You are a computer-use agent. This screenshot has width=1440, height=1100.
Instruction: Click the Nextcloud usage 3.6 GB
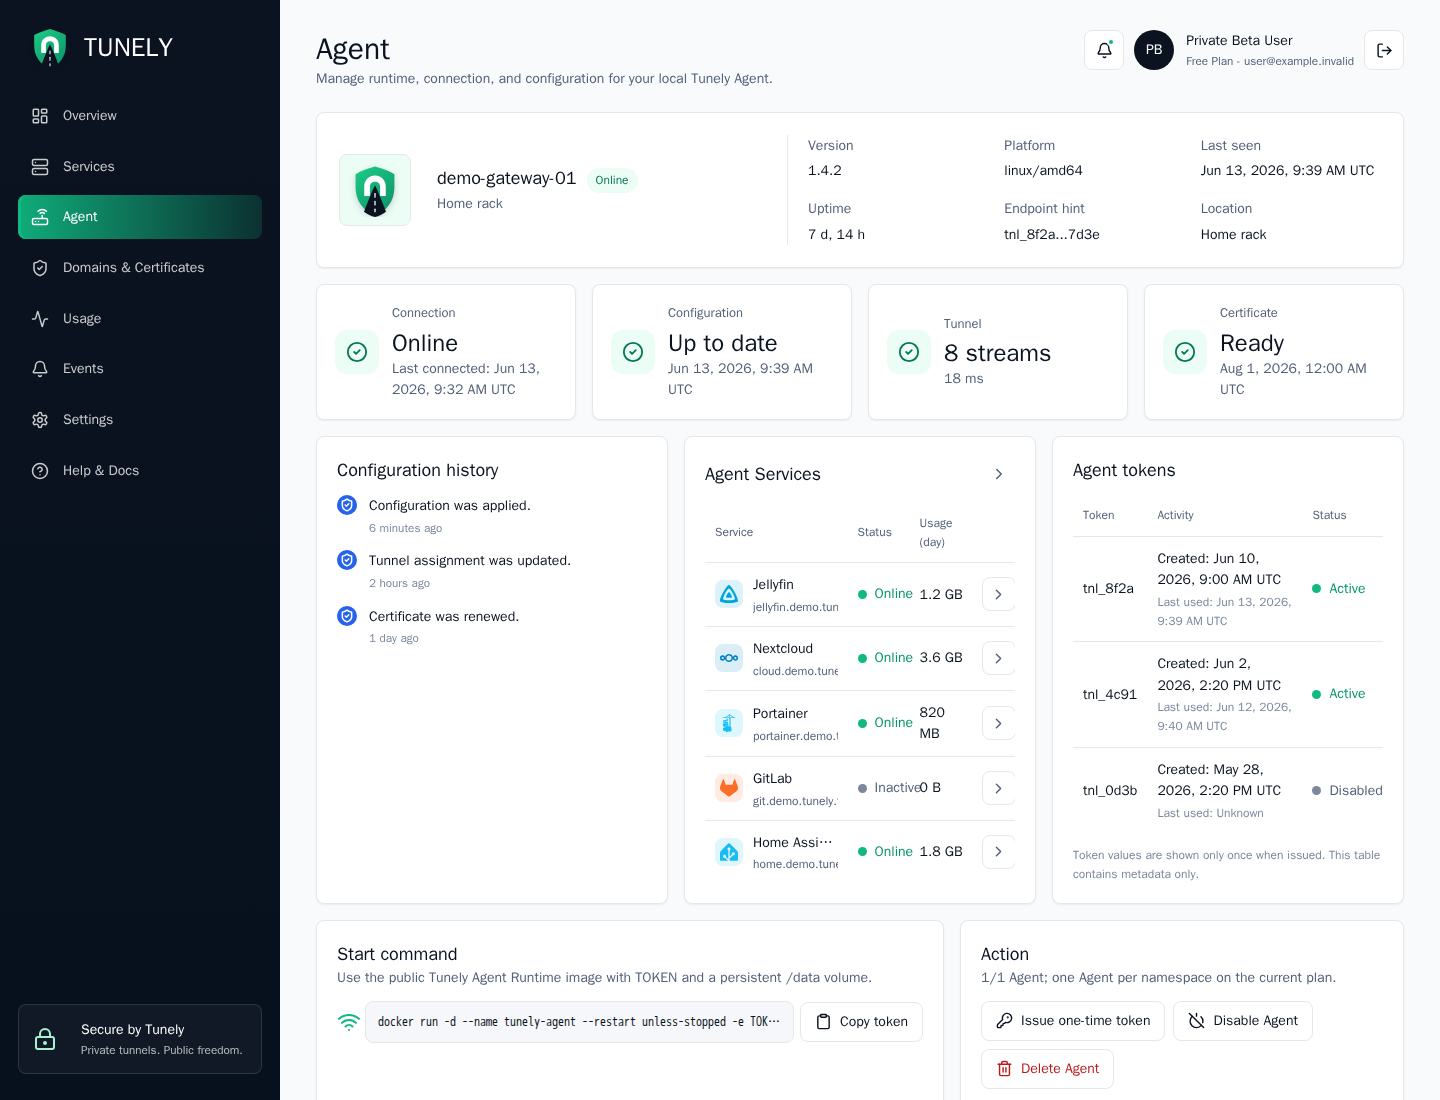pyautogui.click(x=941, y=658)
